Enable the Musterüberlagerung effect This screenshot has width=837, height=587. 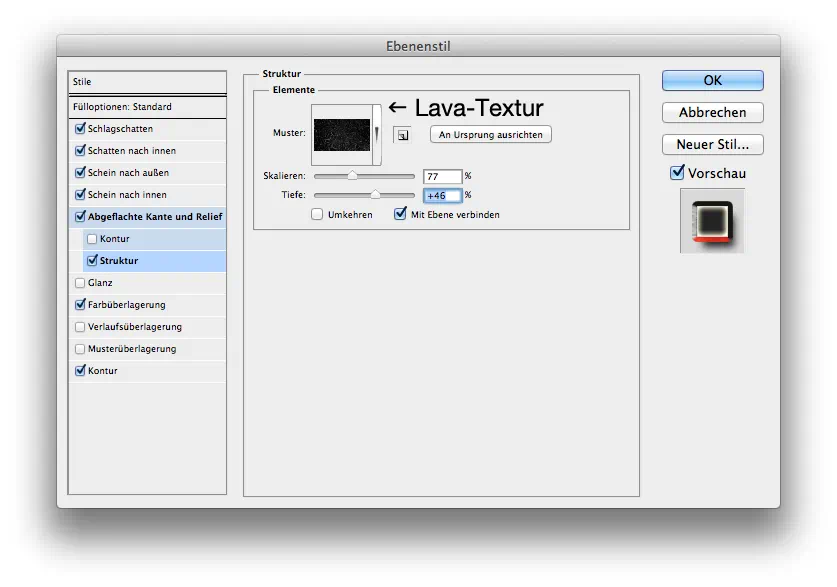[80, 348]
